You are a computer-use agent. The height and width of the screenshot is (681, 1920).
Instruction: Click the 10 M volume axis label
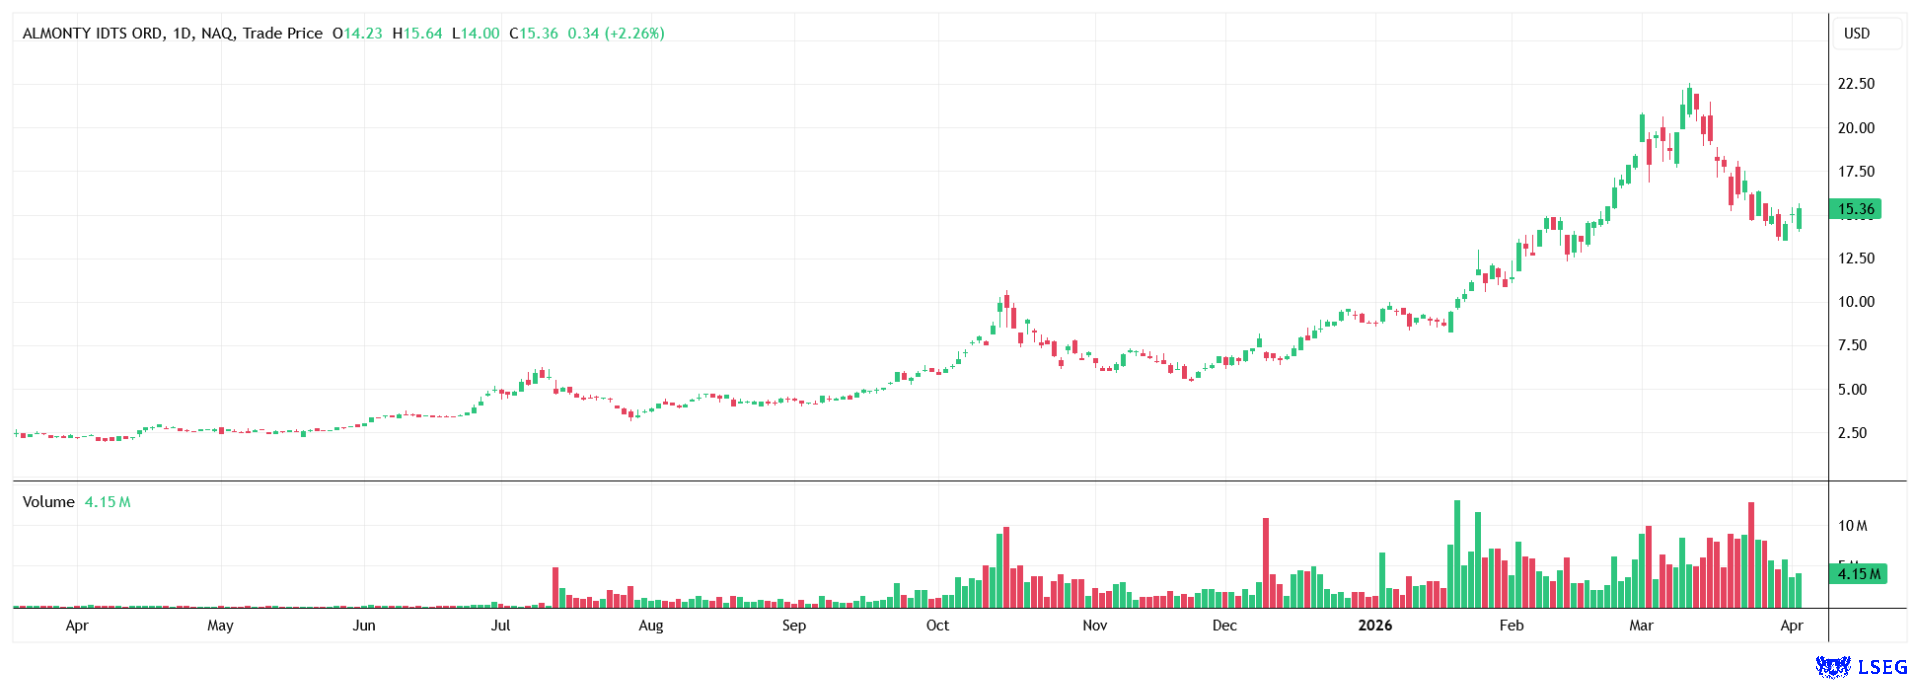click(x=1852, y=526)
